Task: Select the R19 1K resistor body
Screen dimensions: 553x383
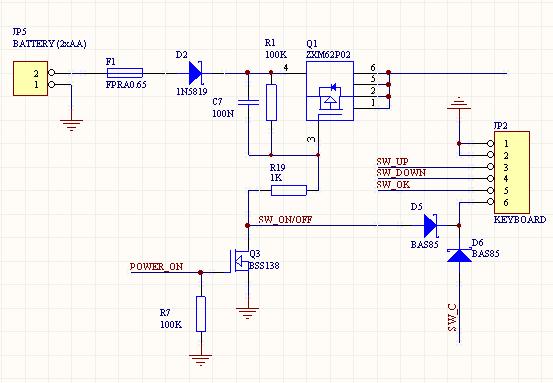Action: point(289,190)
